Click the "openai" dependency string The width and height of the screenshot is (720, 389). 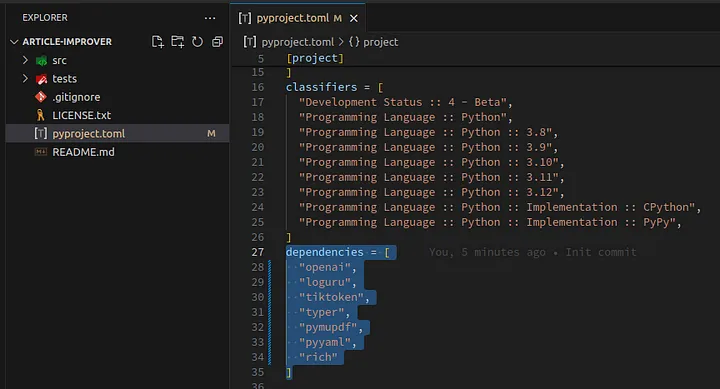(325, 267)
